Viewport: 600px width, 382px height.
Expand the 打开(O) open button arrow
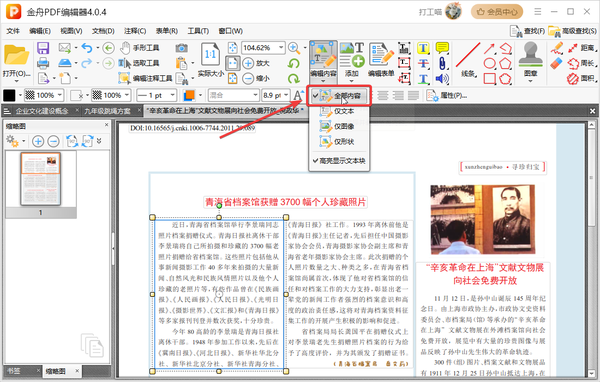(16, 81)
